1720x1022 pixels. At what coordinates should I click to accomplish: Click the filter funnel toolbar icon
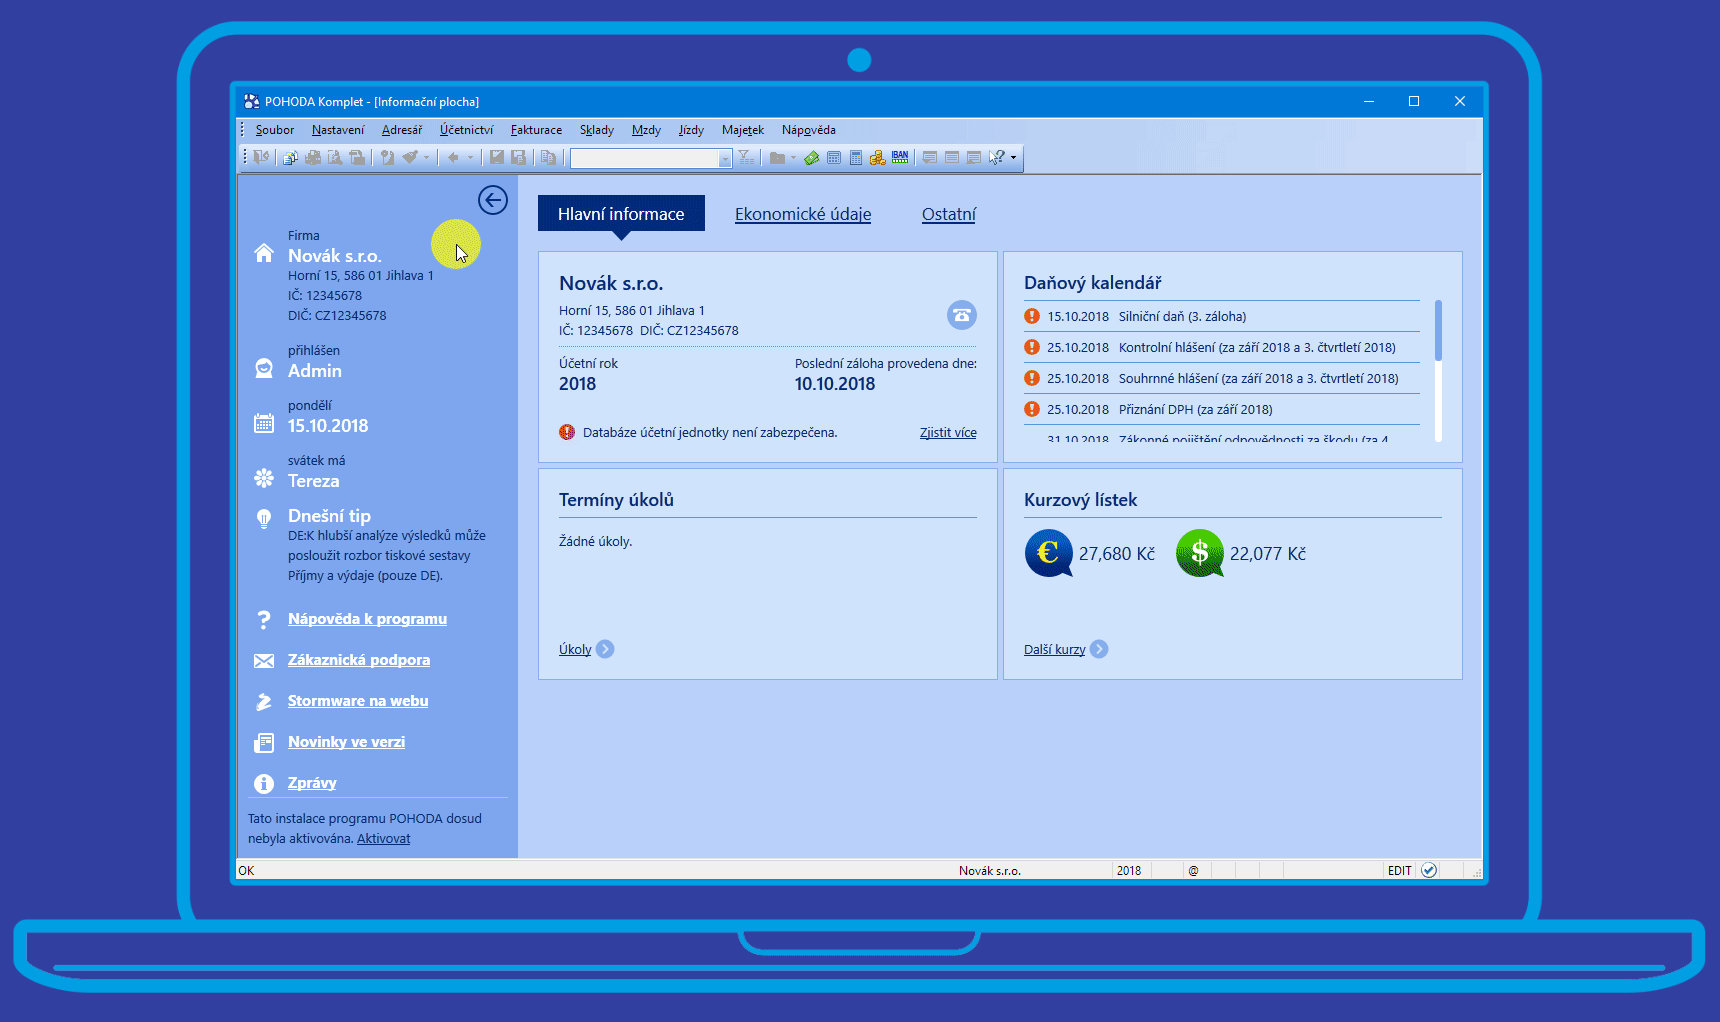[x=745, y=157]
